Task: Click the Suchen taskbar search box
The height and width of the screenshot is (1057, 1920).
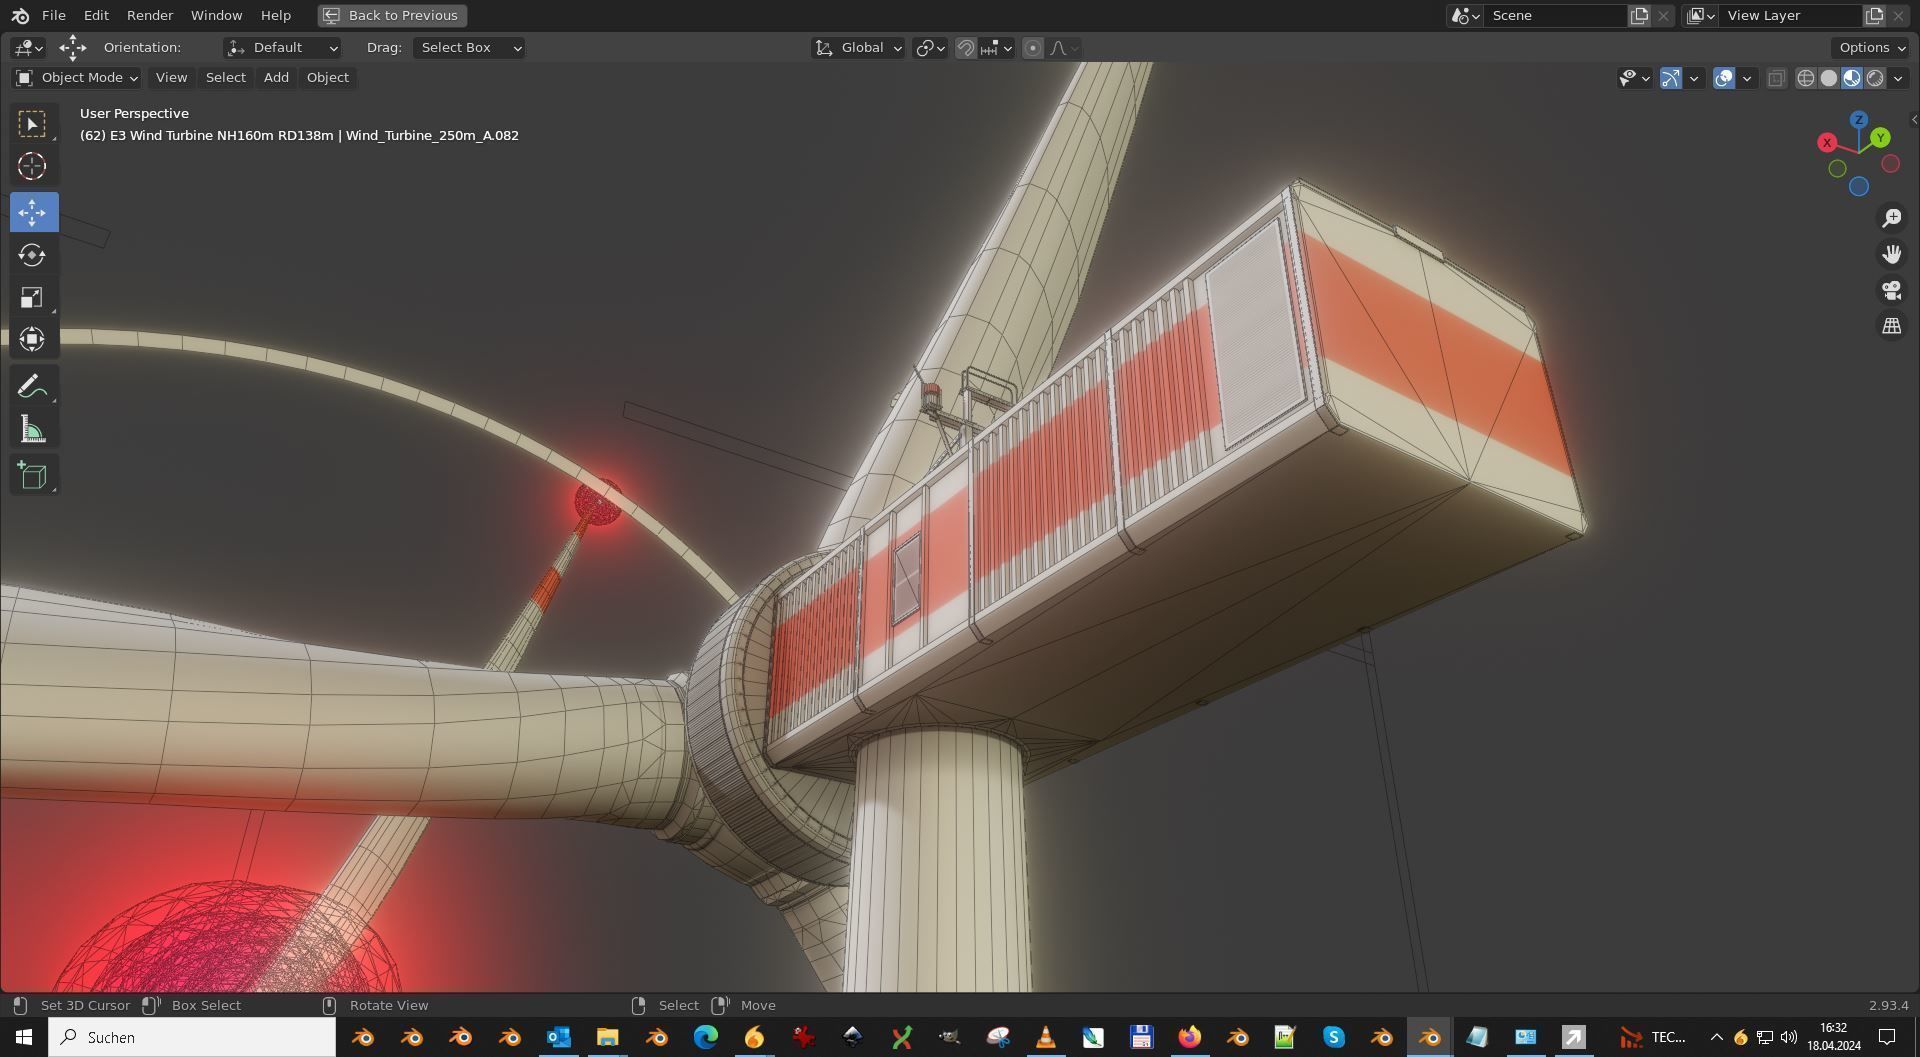Action: tap(192, 1037)
